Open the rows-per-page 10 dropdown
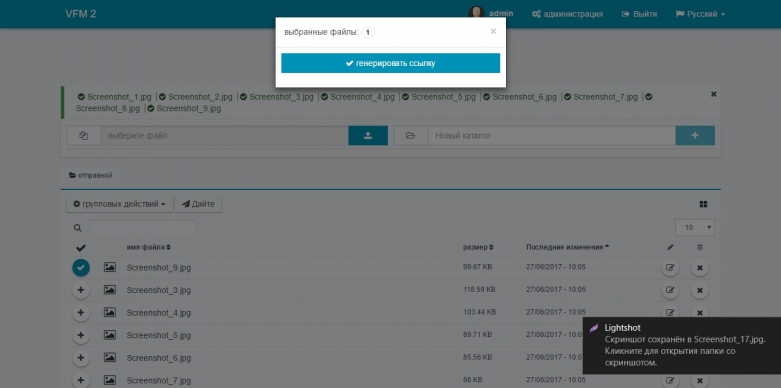The height and width of the screenshot is (388, 781). pos(695,228)
